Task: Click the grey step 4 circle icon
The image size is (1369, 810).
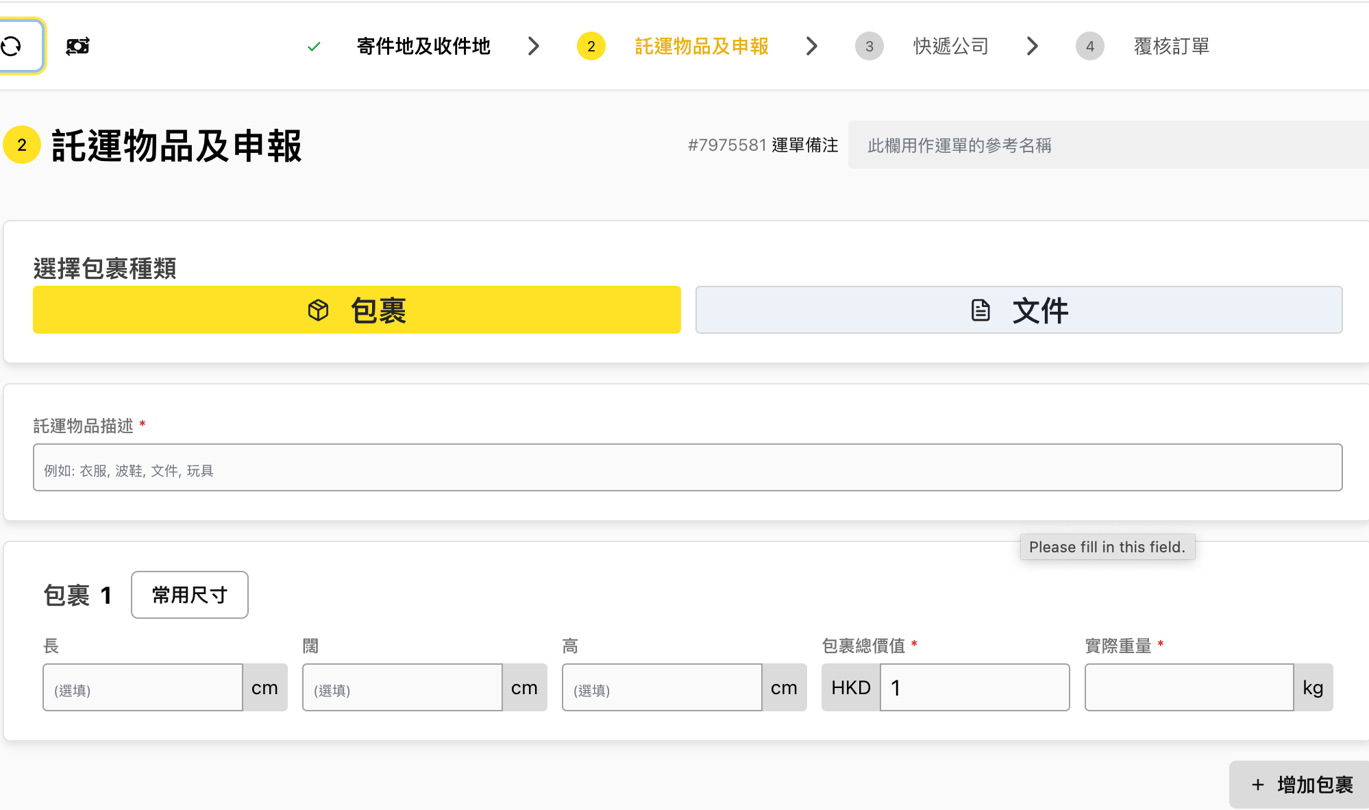Action: [x=1090, y=46]
